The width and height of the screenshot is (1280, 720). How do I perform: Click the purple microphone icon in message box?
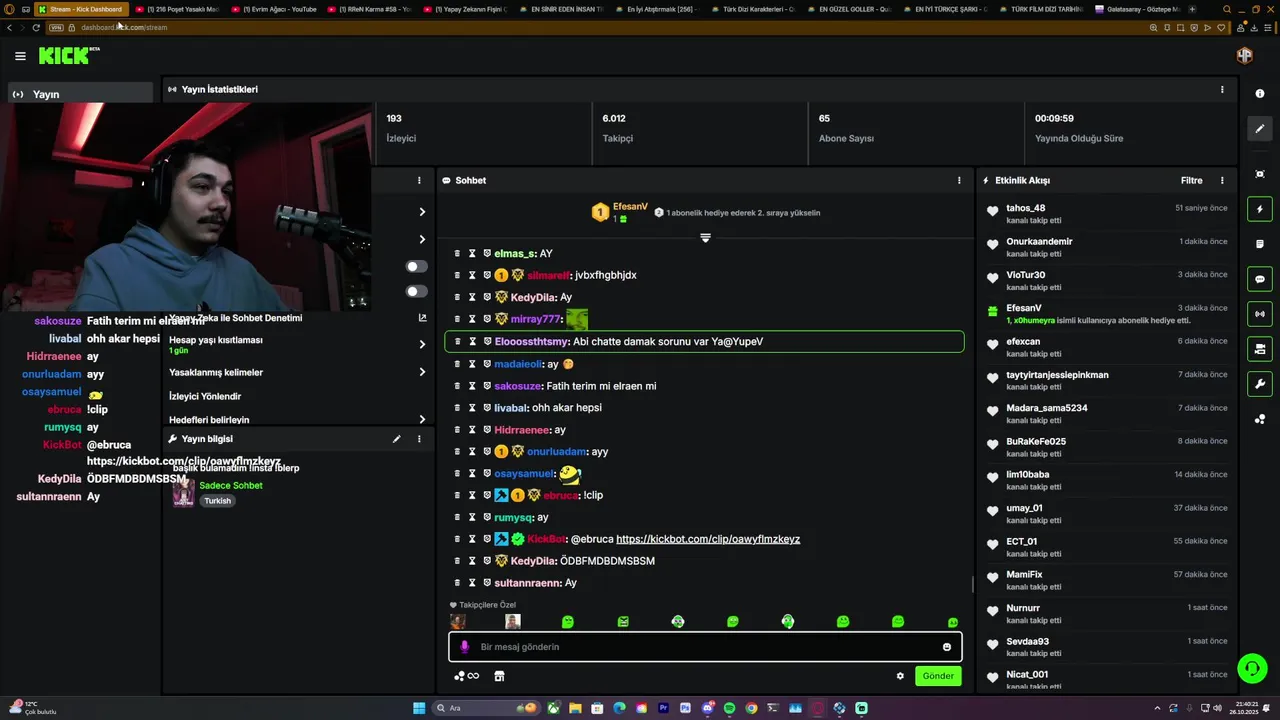tap(464, 647)
